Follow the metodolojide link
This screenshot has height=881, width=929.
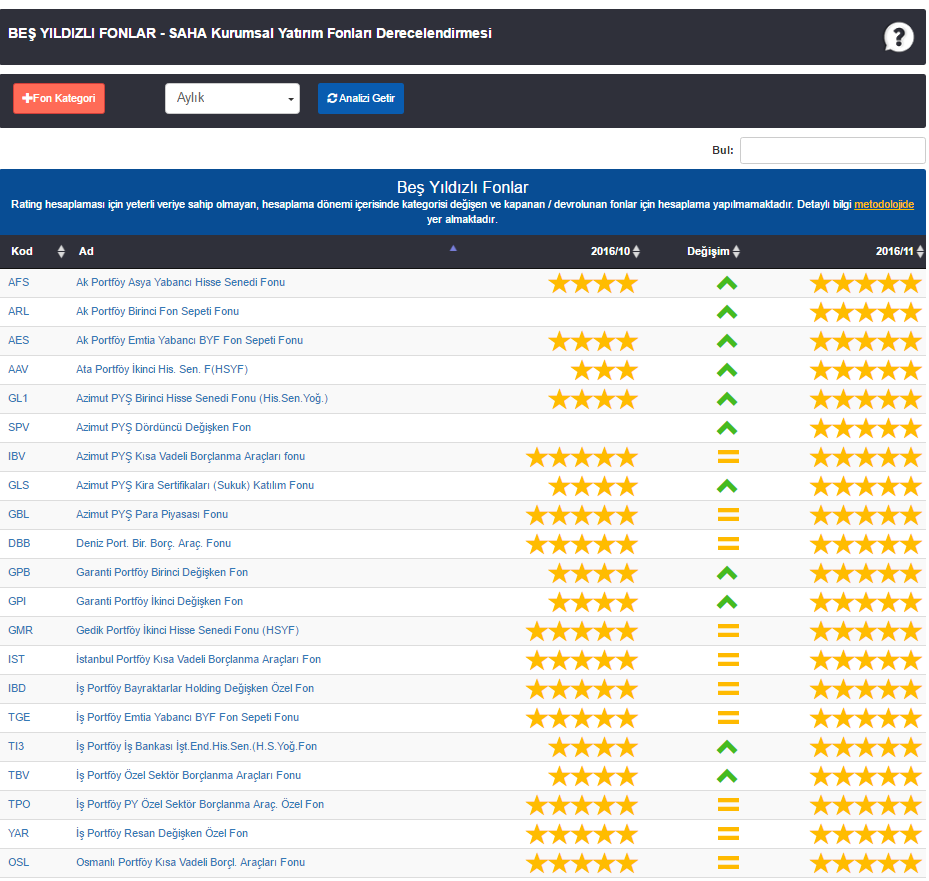click(884, 204)
